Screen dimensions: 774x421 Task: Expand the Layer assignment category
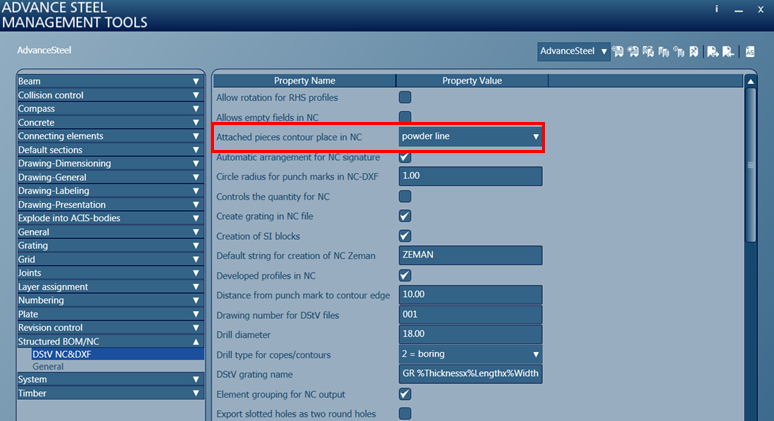pyautogui.click(x=111, y=287)
